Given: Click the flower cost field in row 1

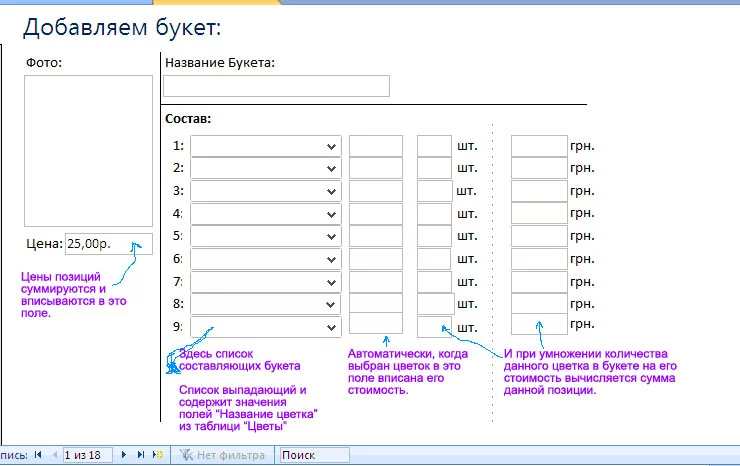Looking at the screenshot, I should click(376, 146).
